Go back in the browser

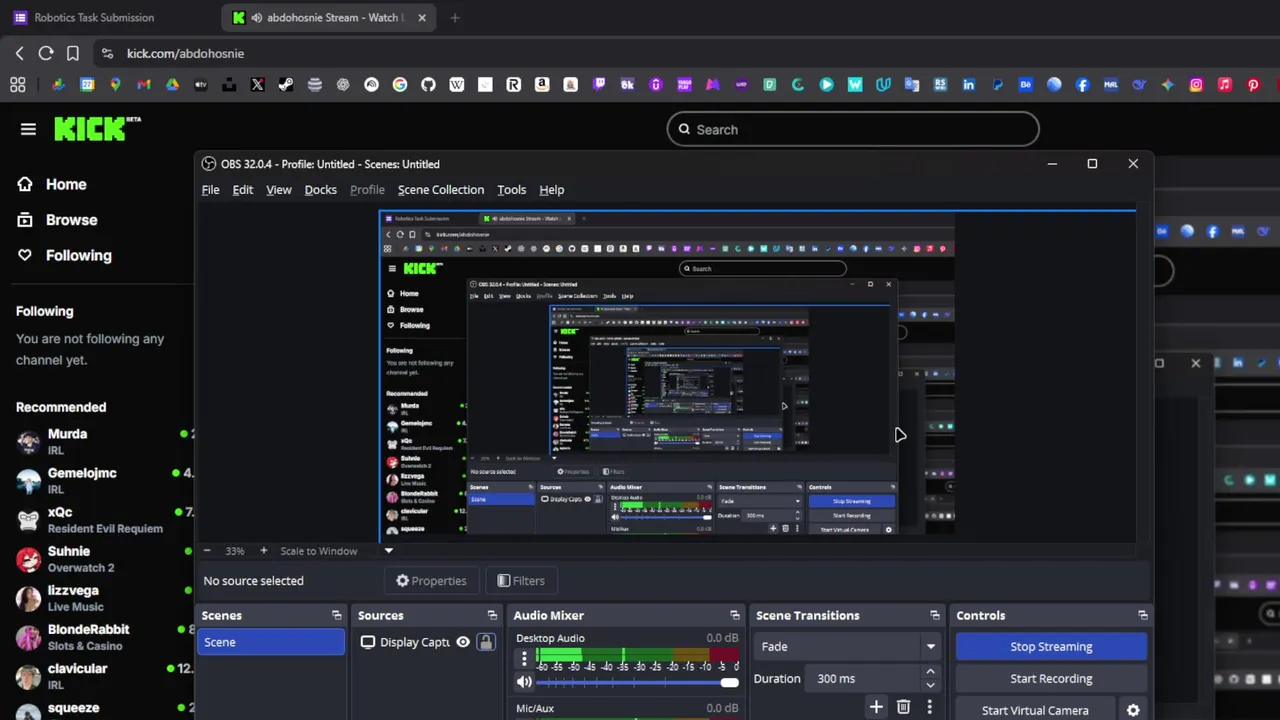pyautogui.click(x=19, y=53)
